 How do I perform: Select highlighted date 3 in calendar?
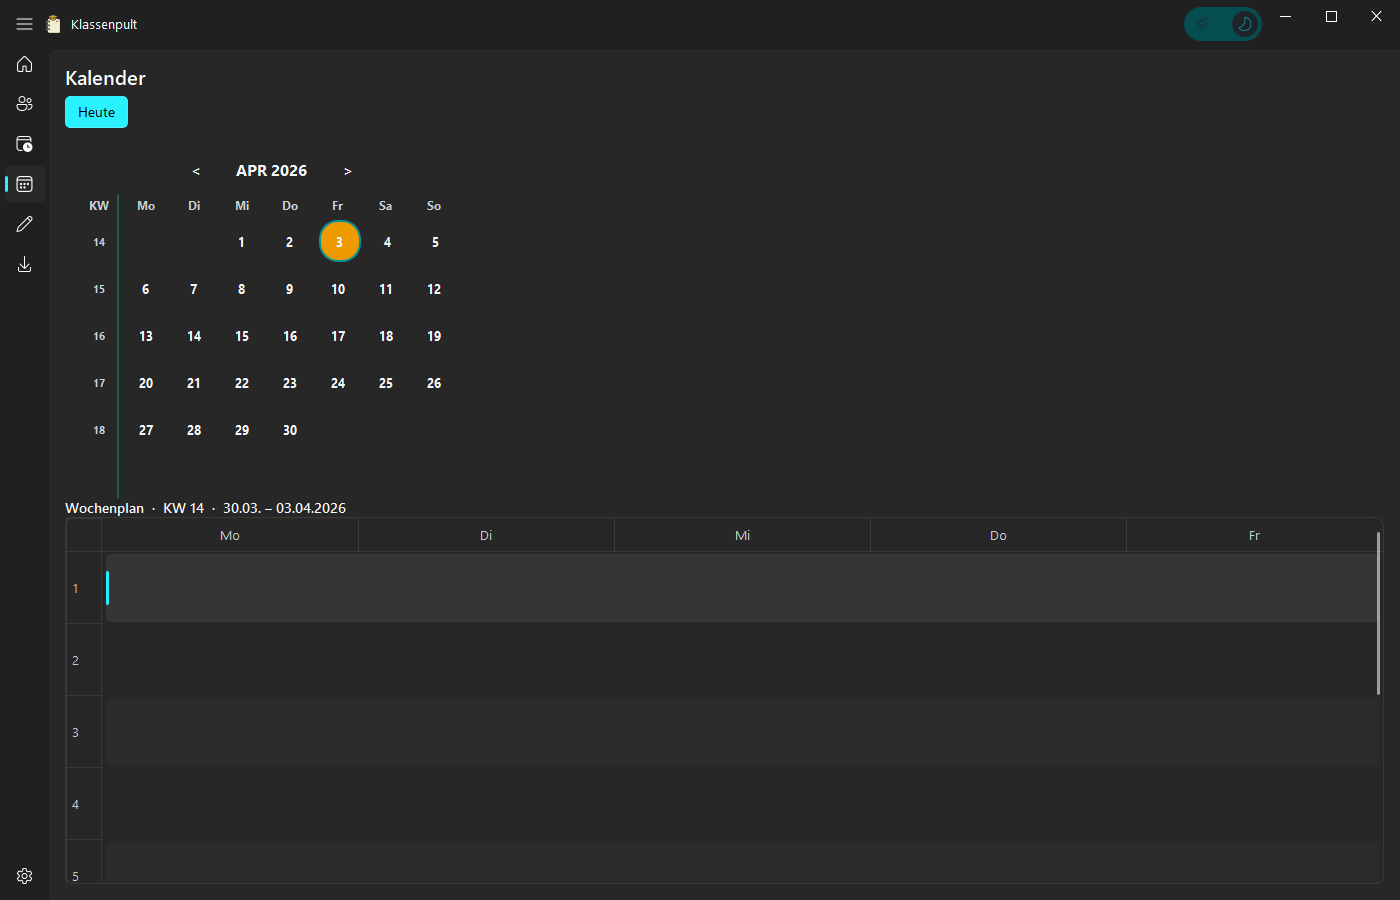[339, 242]
